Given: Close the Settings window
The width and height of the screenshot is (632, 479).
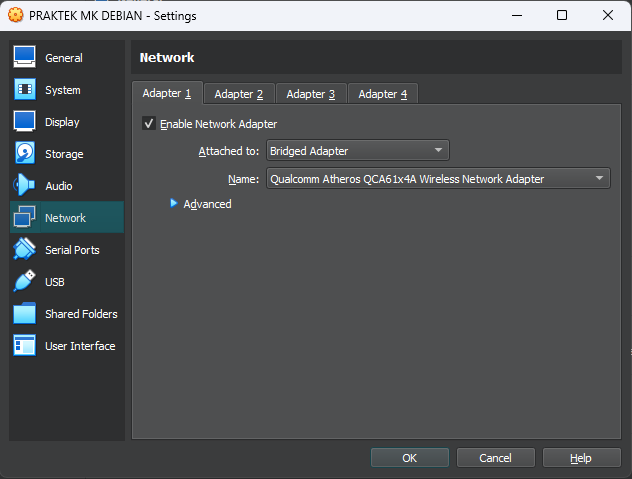Looking at the screenshot, I should 608,15.
